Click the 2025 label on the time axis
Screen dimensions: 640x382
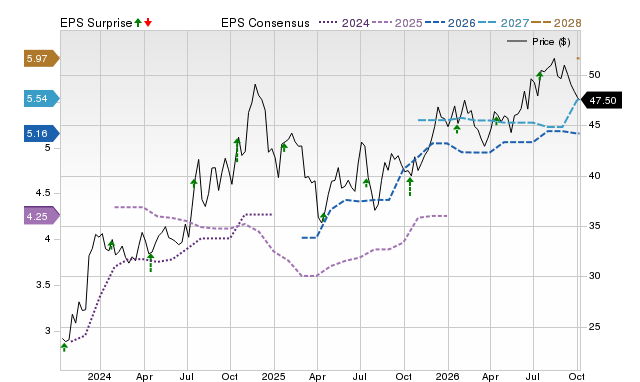(273, 376)
